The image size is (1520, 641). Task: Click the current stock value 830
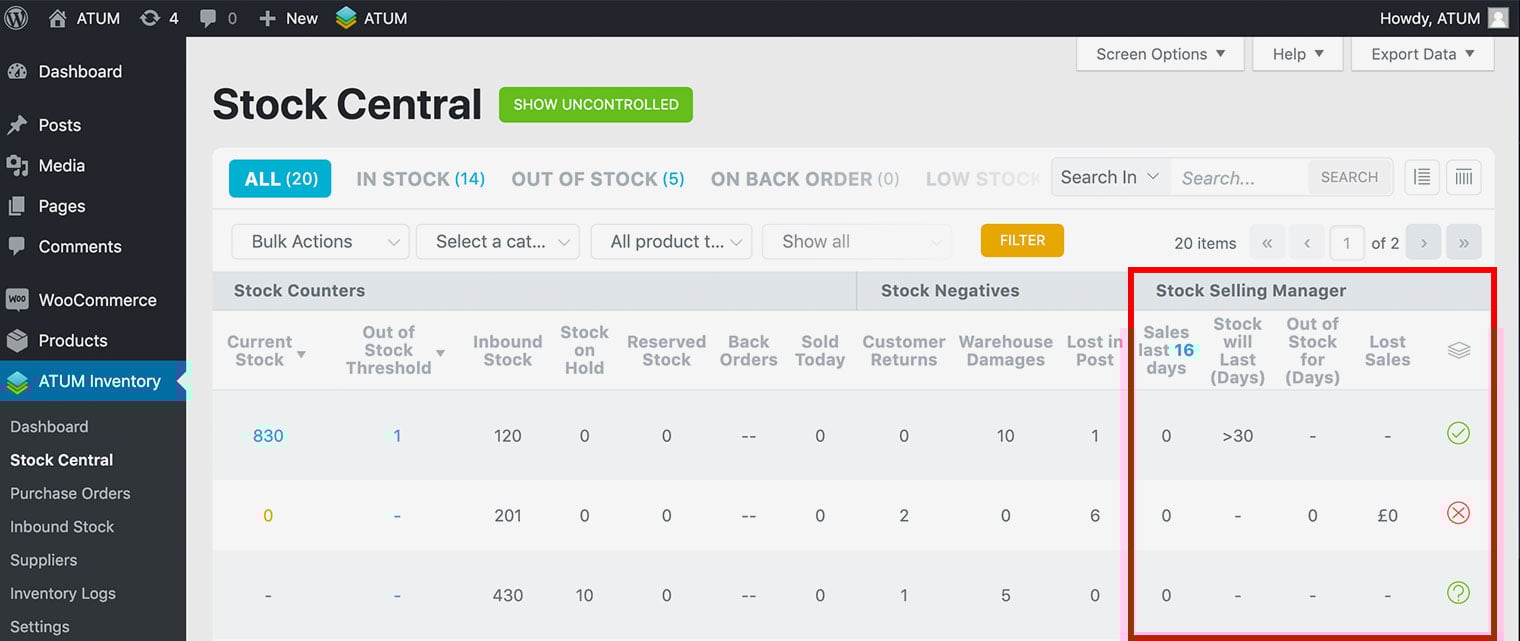[268, 436]
